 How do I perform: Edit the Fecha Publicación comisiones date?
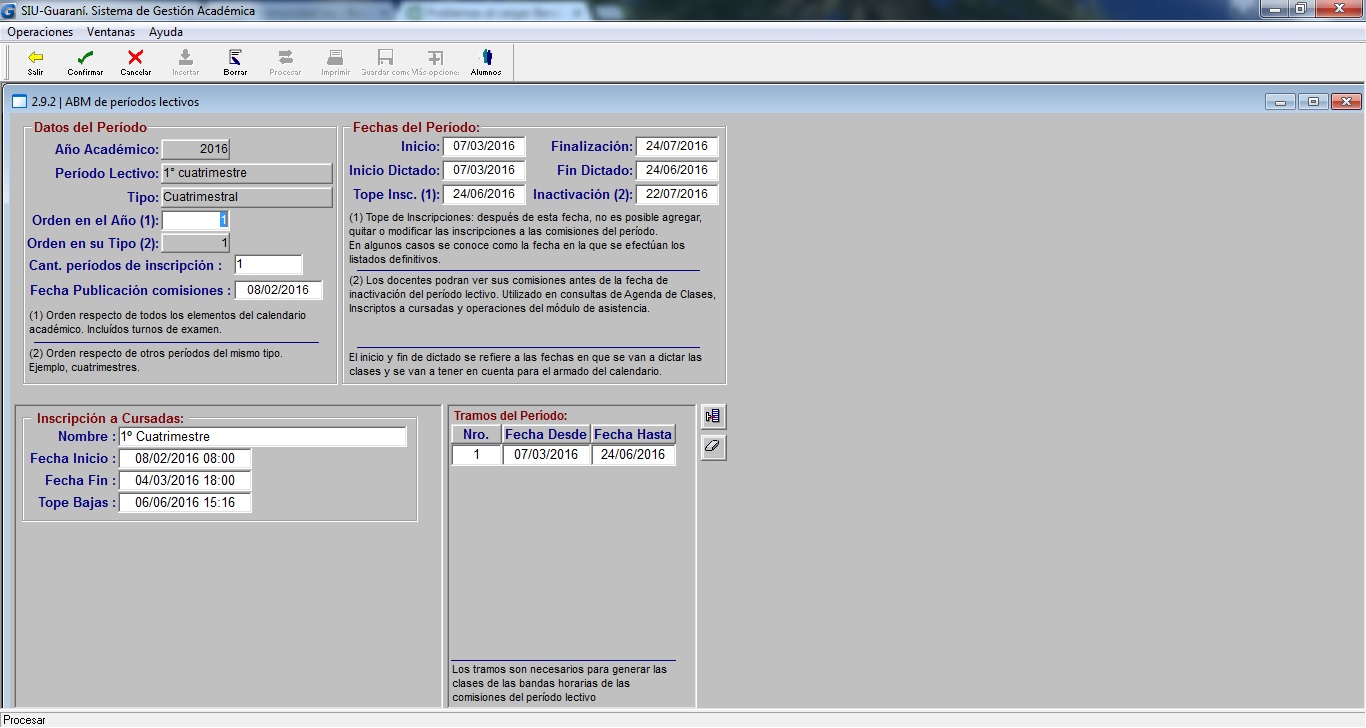point(279,290)
